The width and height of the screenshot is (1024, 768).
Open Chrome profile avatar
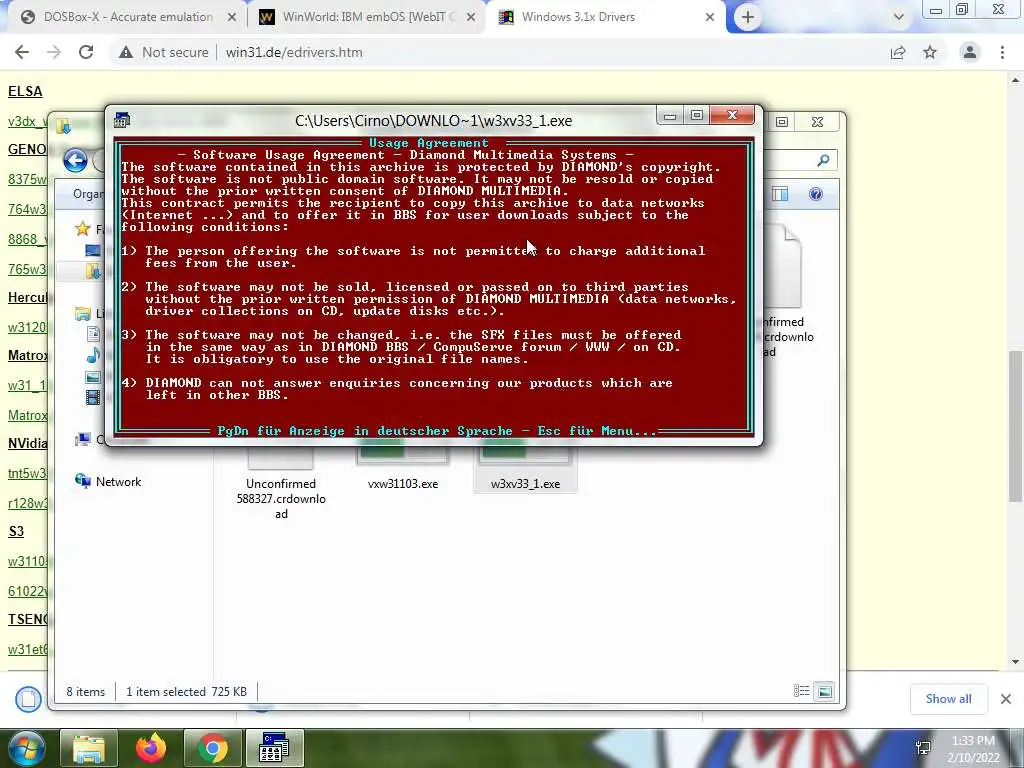pyautogui.click(x=970, y=52)
